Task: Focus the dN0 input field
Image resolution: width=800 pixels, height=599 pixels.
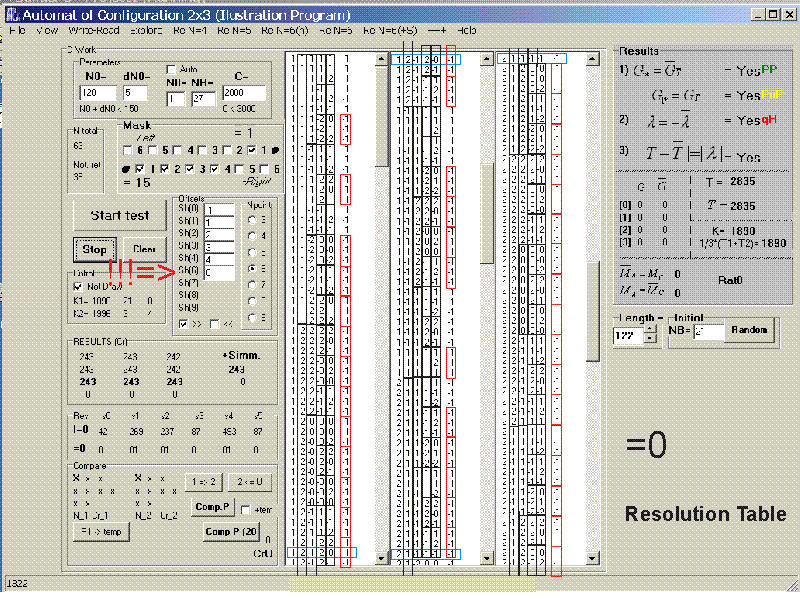Action: (x=136, y=93)
